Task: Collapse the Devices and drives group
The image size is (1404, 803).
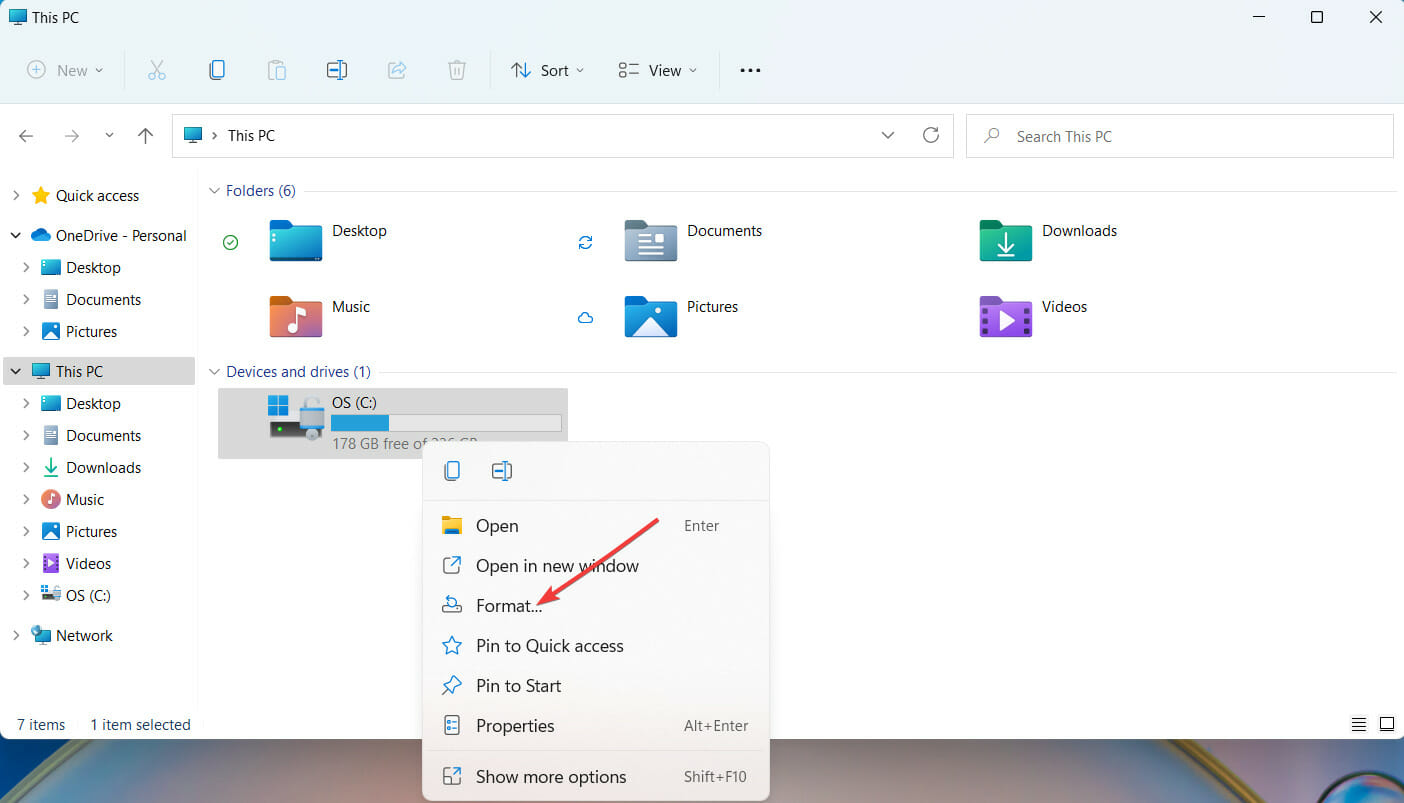Action: click(213, 371)
